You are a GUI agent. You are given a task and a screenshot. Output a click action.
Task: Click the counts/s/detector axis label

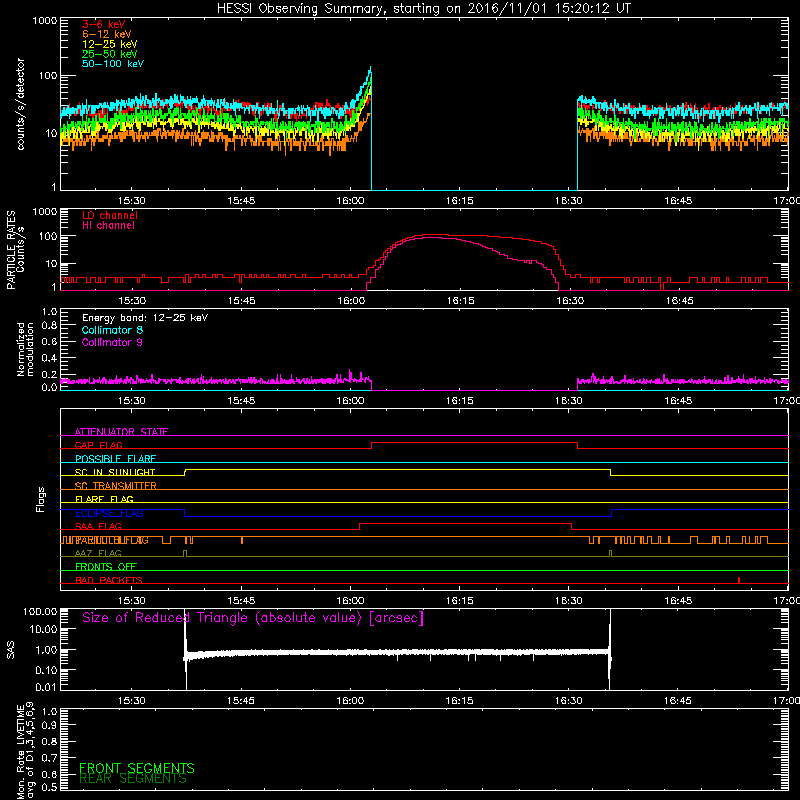tap(21, 104)
